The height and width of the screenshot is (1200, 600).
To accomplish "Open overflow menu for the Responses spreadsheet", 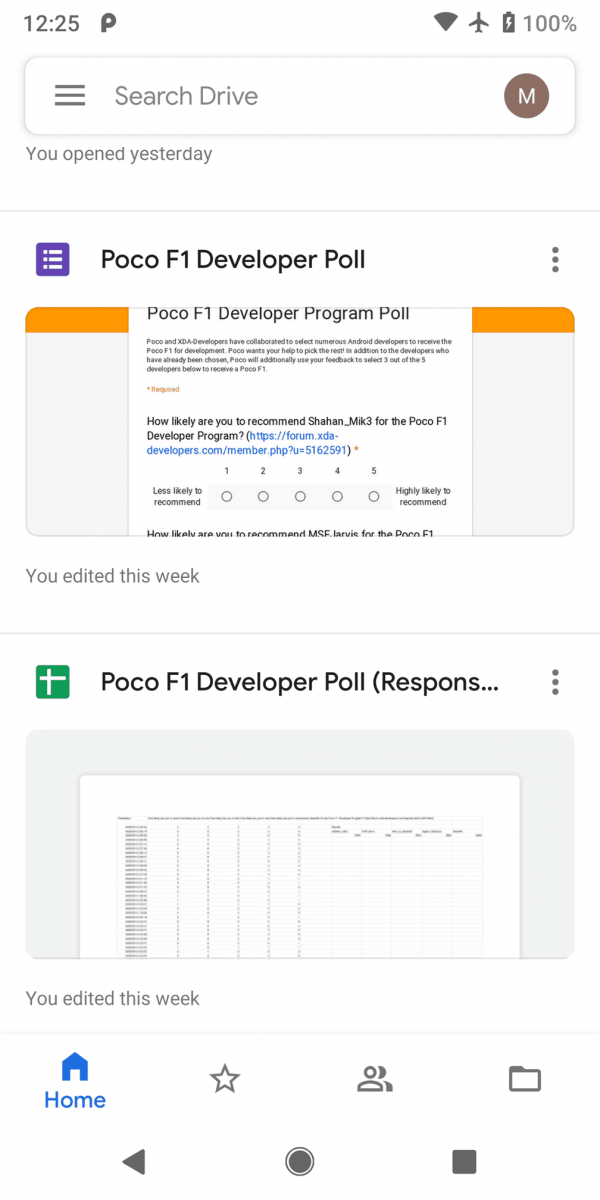I will tap(555, 682).
